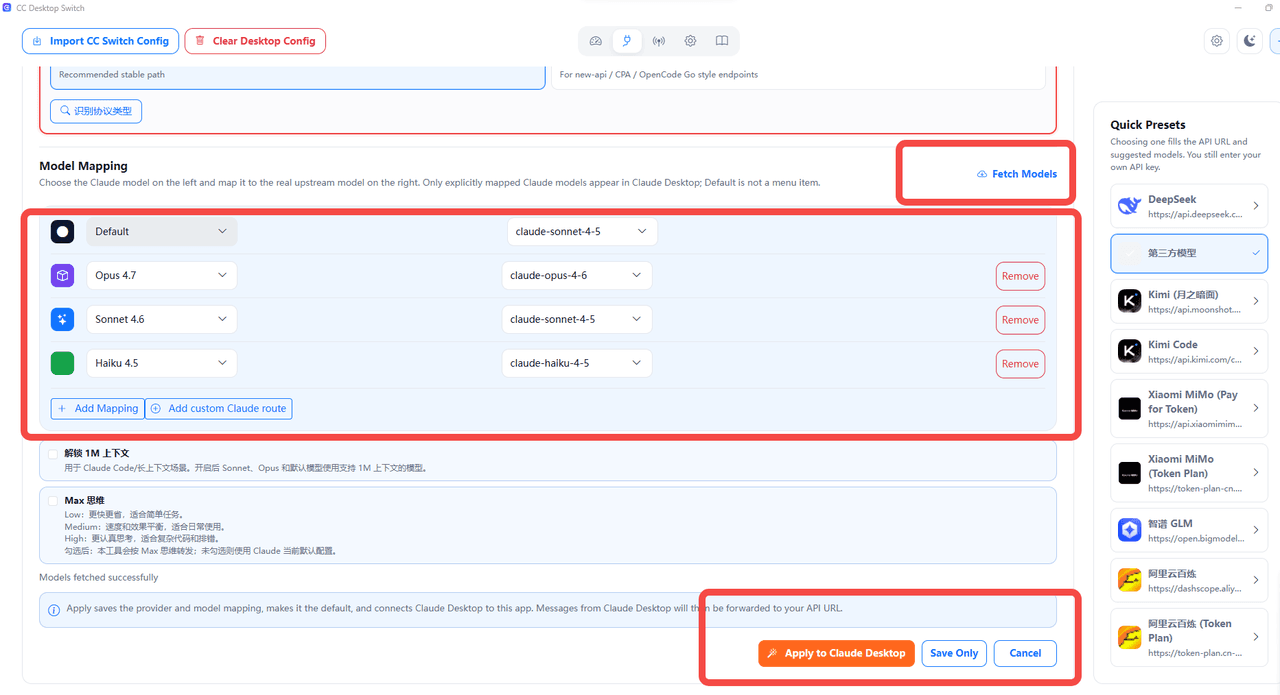Expand the claude-haiku-4-5 upstream dropdown
Screen dimensions: 1280x695
577,363
